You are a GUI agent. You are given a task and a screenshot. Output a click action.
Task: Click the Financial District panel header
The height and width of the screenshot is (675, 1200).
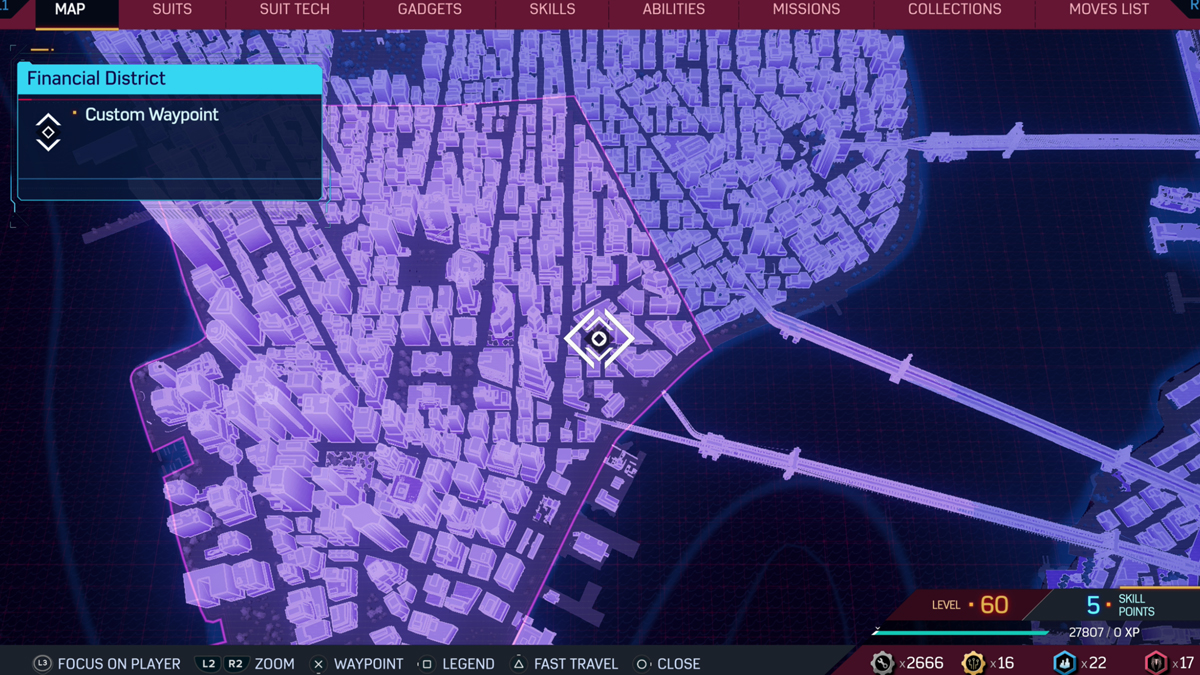170,79
